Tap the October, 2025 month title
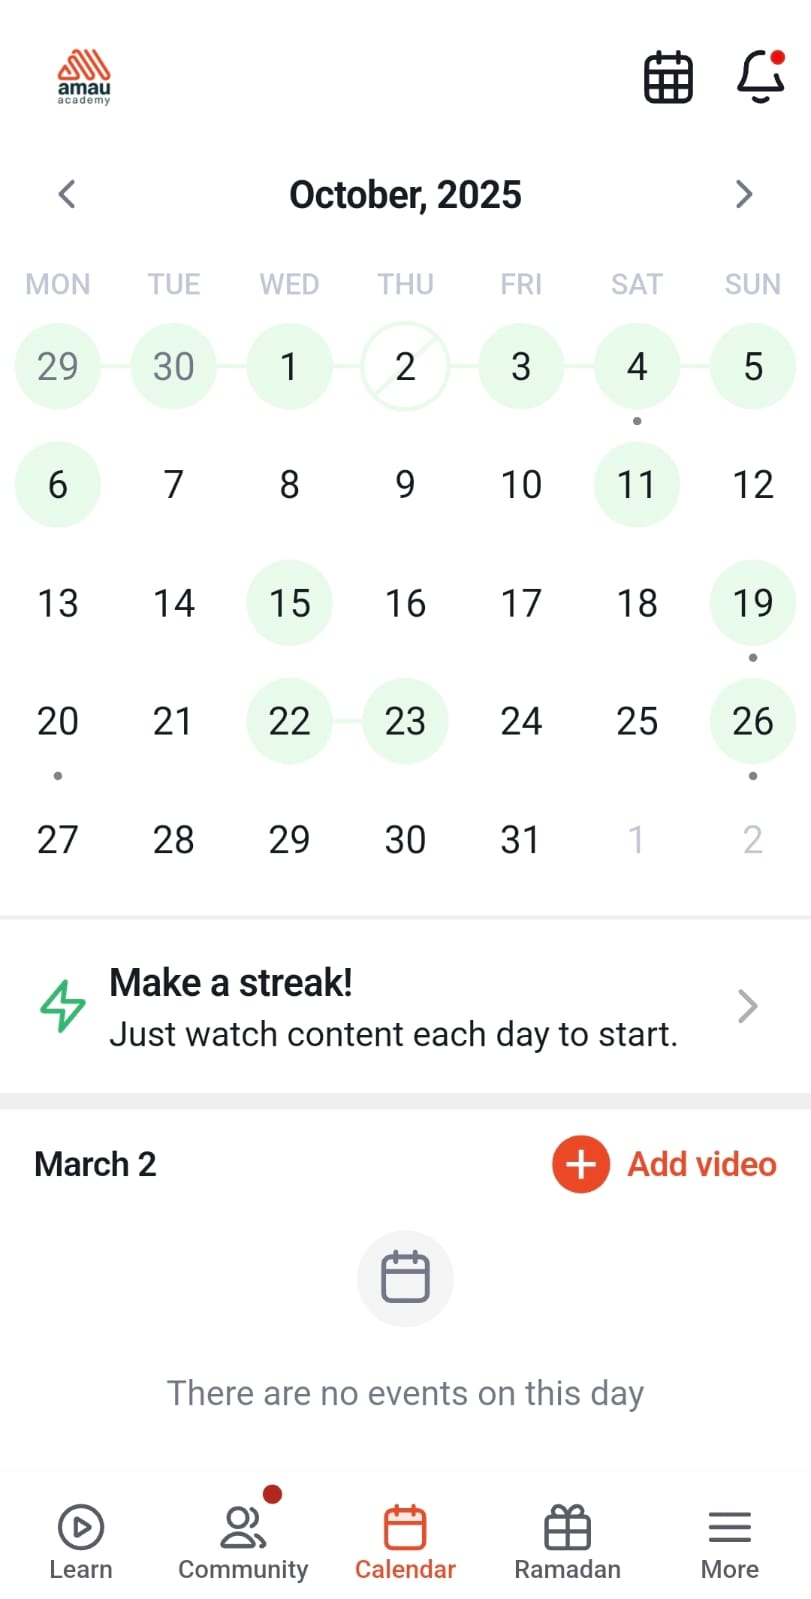The height and width of the screenshot is (1599, 811). (405, 195)
